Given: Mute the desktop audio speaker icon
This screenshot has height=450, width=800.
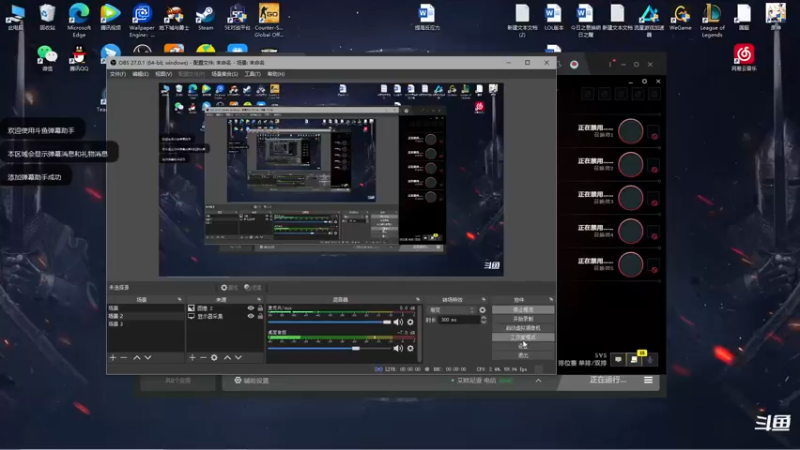Looking at the screenshot, I should 398,348.
